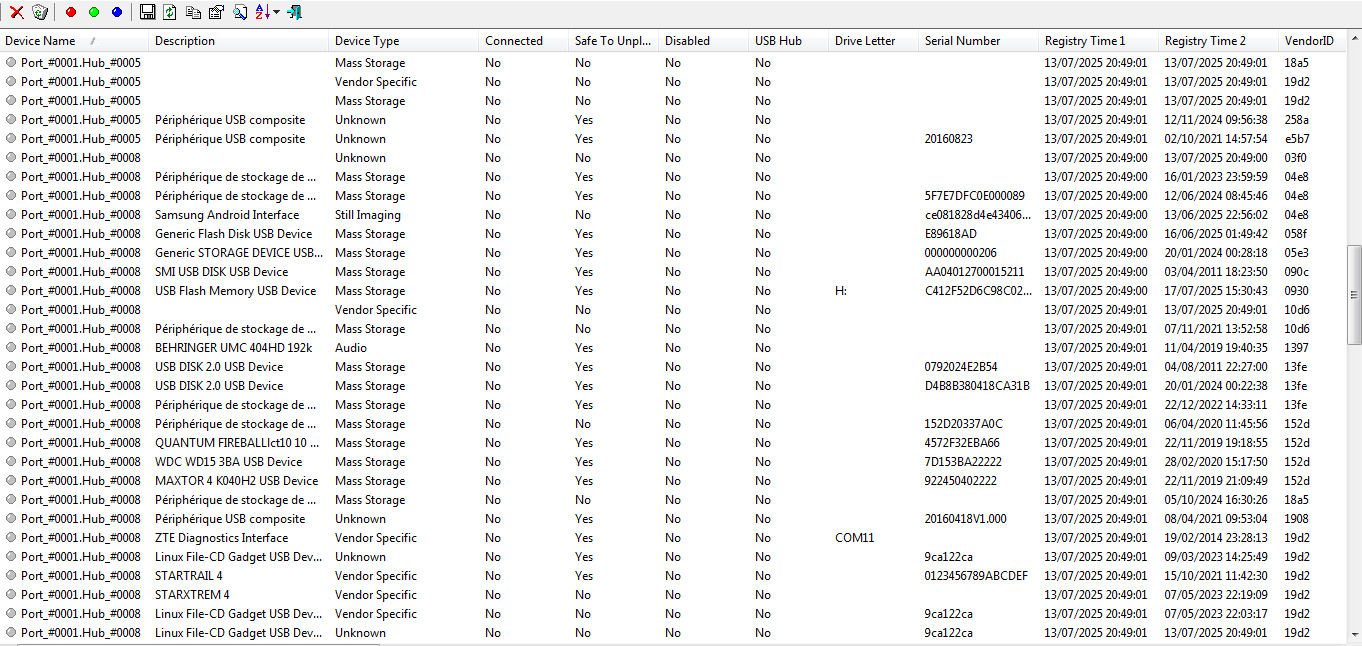Click the Serial Number column header

(x=979, y=41)
